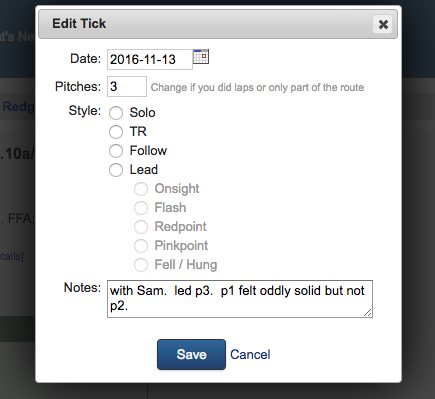
Task: Cancel editing the tick
Action: [x=250, y=354]
